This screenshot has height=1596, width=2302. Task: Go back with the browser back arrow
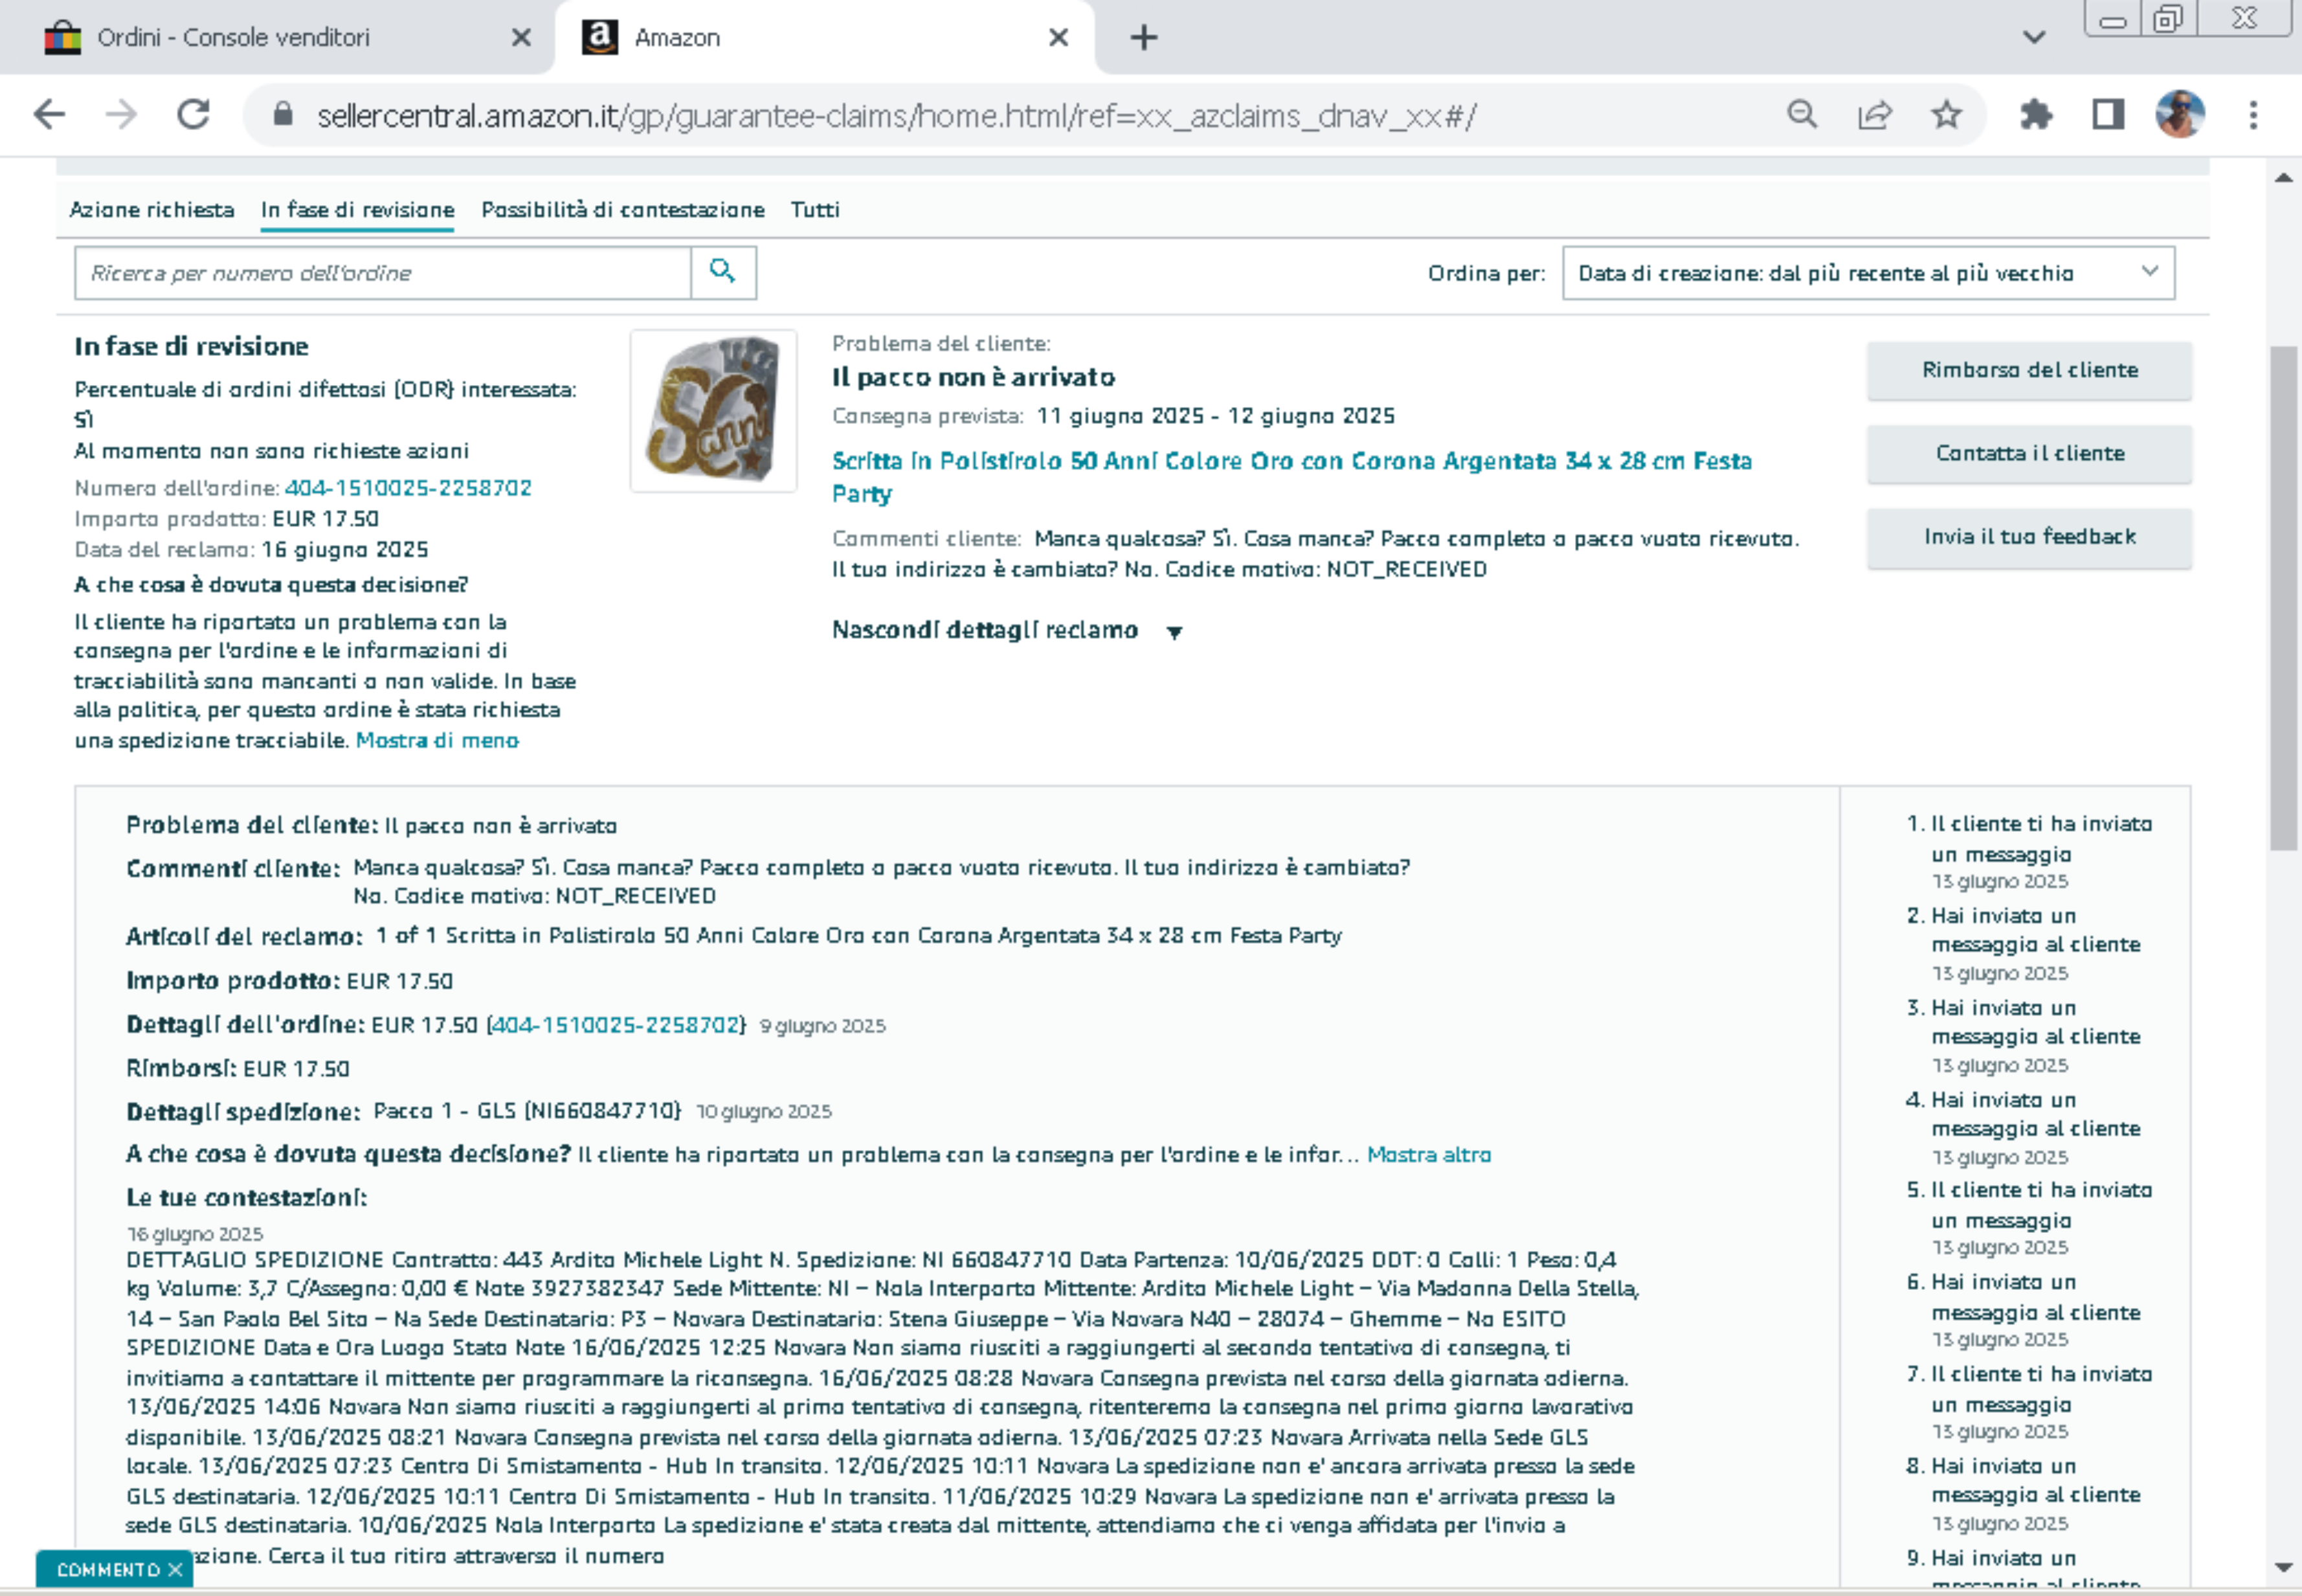tap(49, 115)
